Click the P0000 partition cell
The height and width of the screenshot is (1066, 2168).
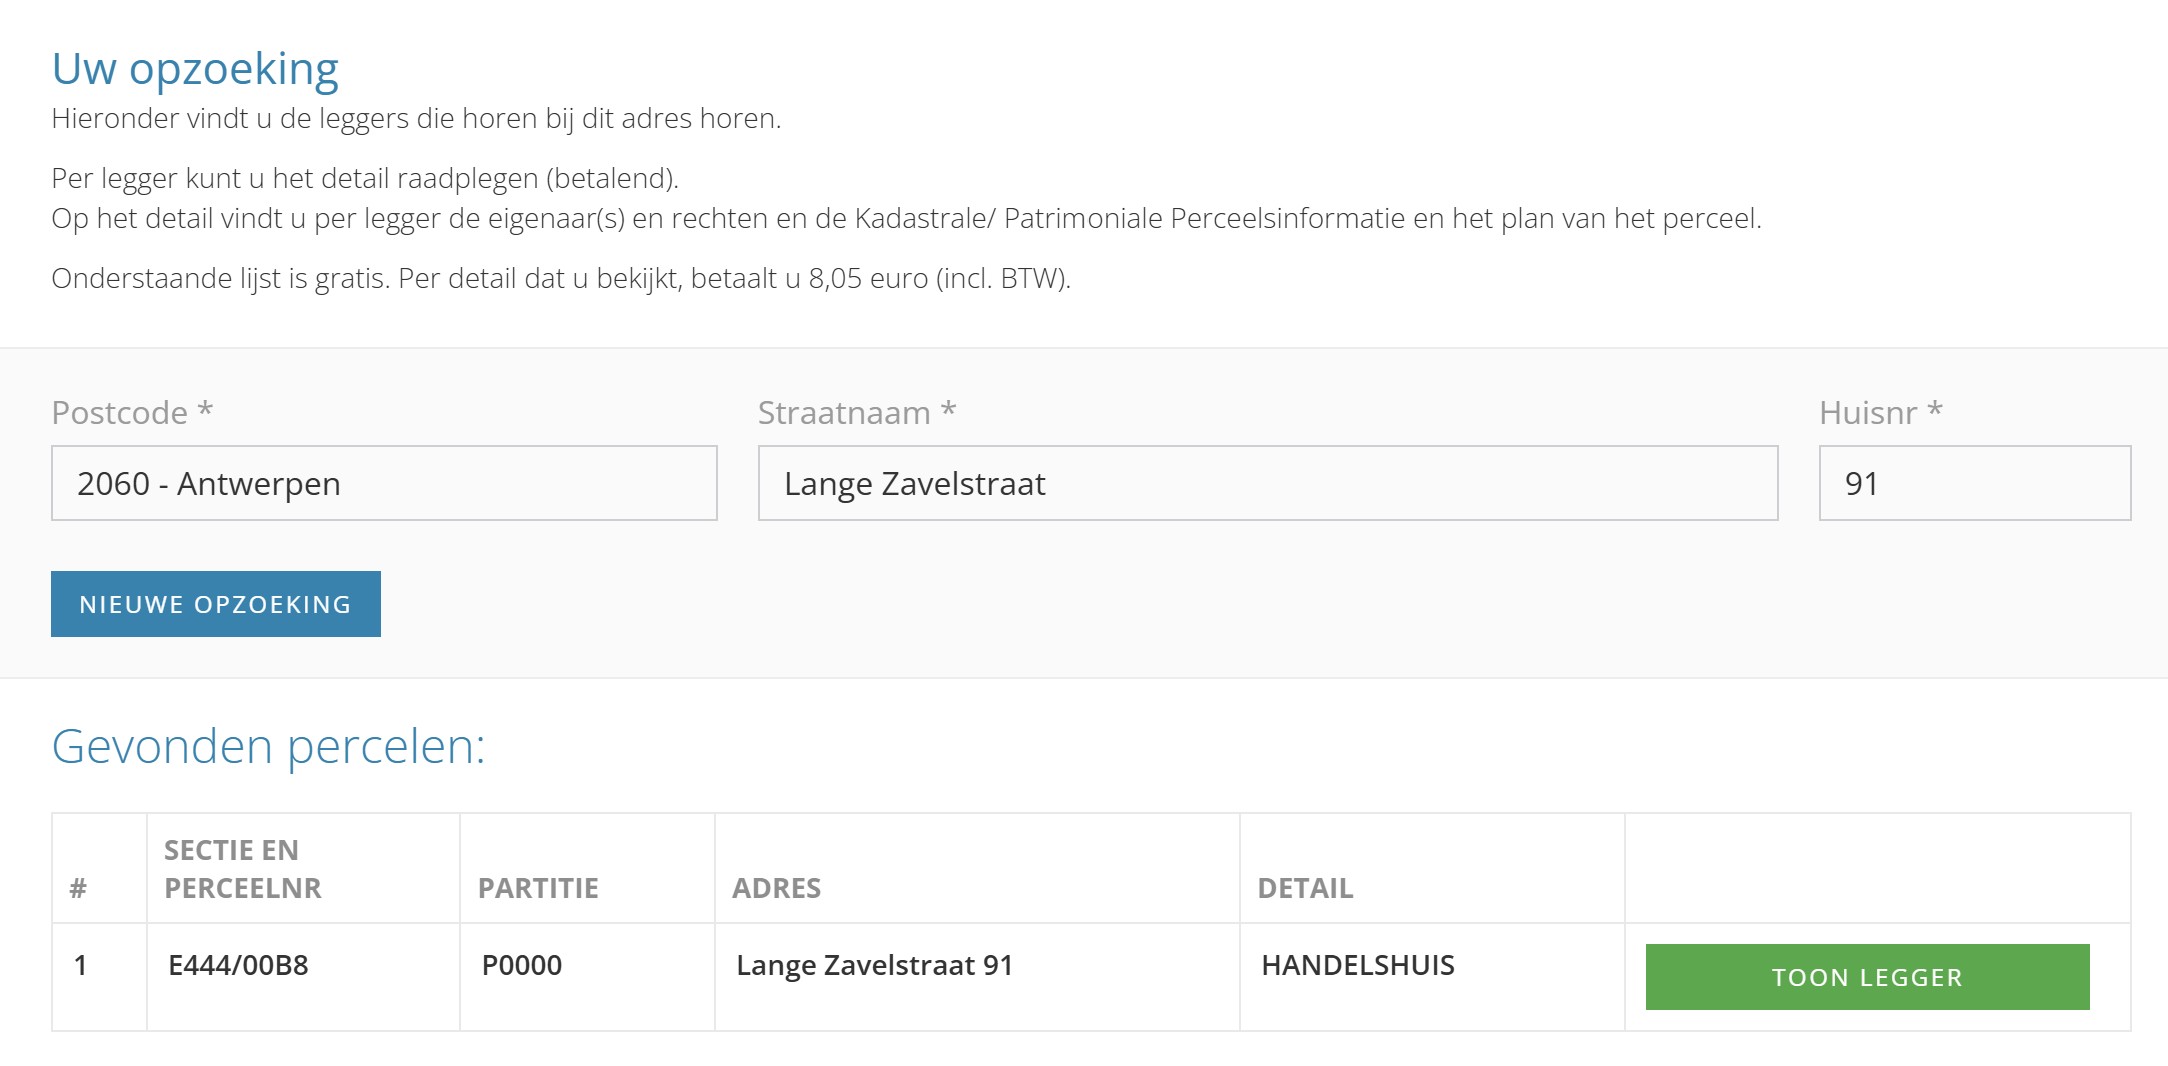[x=522, y=965]
